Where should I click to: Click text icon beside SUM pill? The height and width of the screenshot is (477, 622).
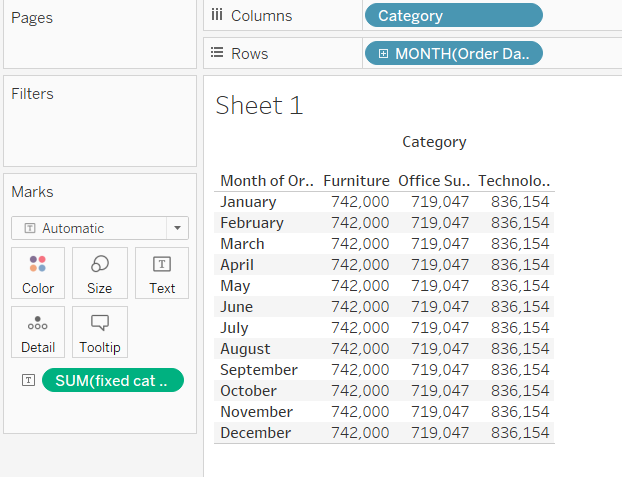pyautogui.click(x=28, y=380)
